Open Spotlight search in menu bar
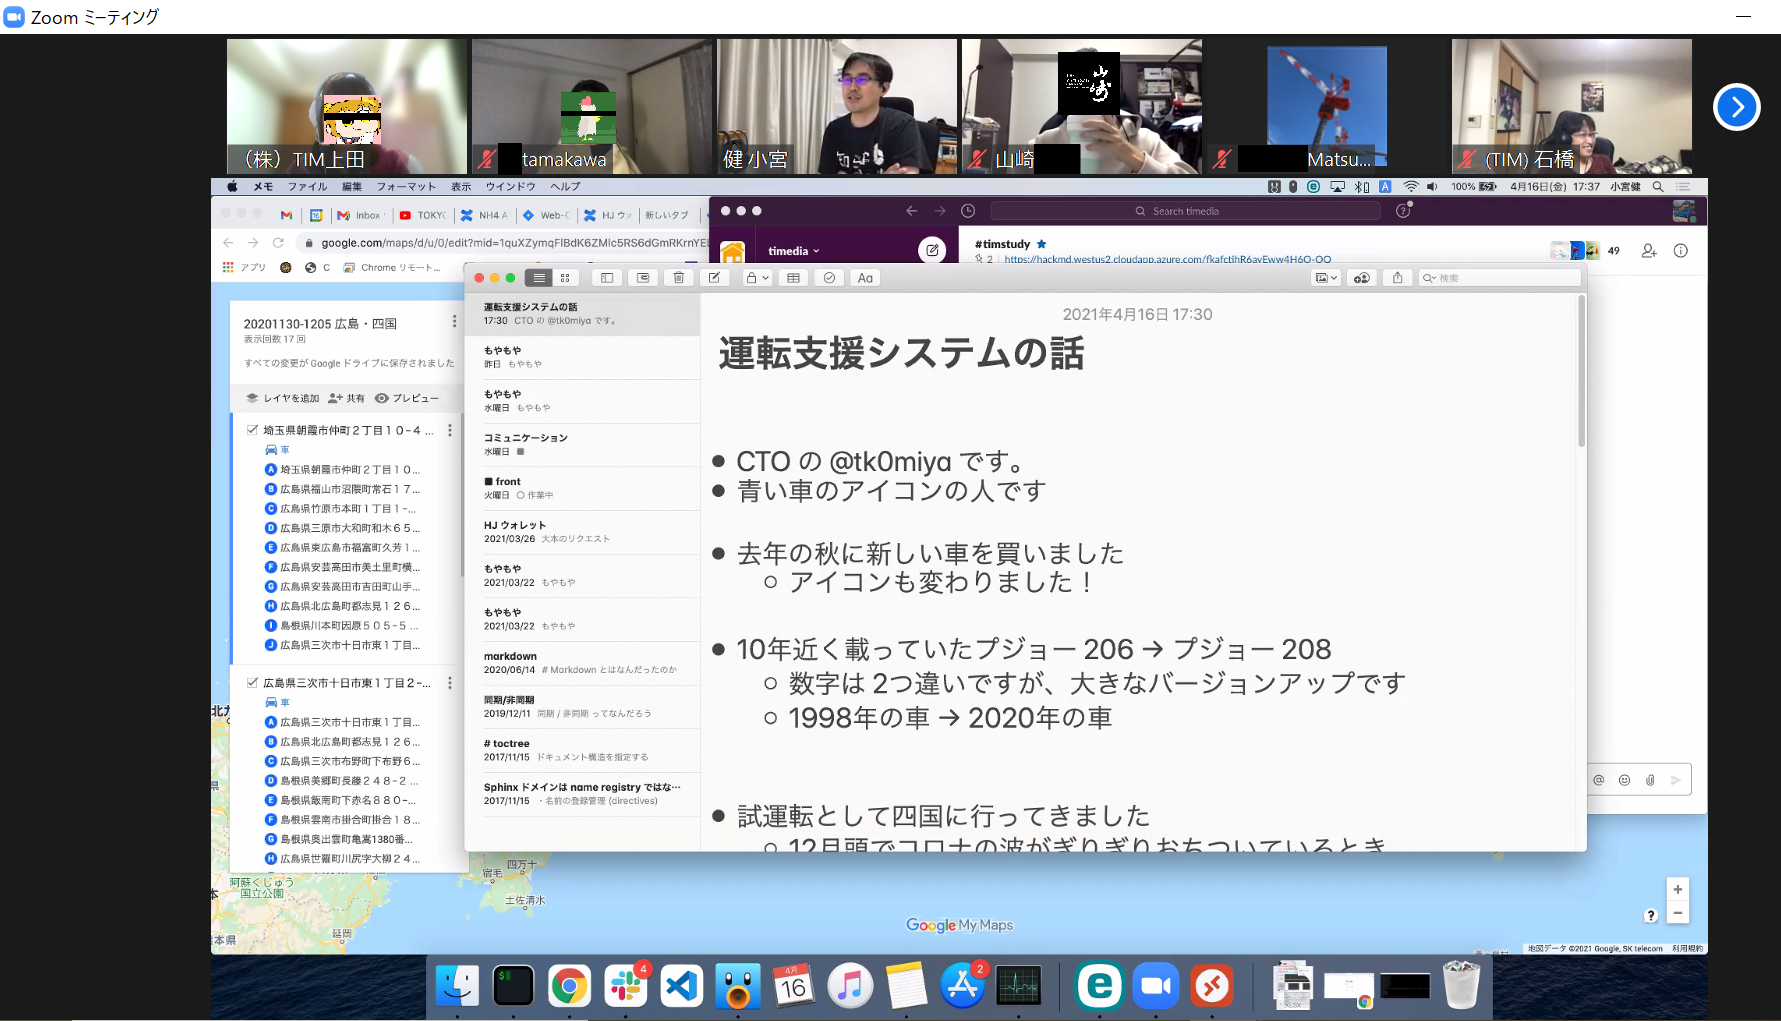 1658,187
